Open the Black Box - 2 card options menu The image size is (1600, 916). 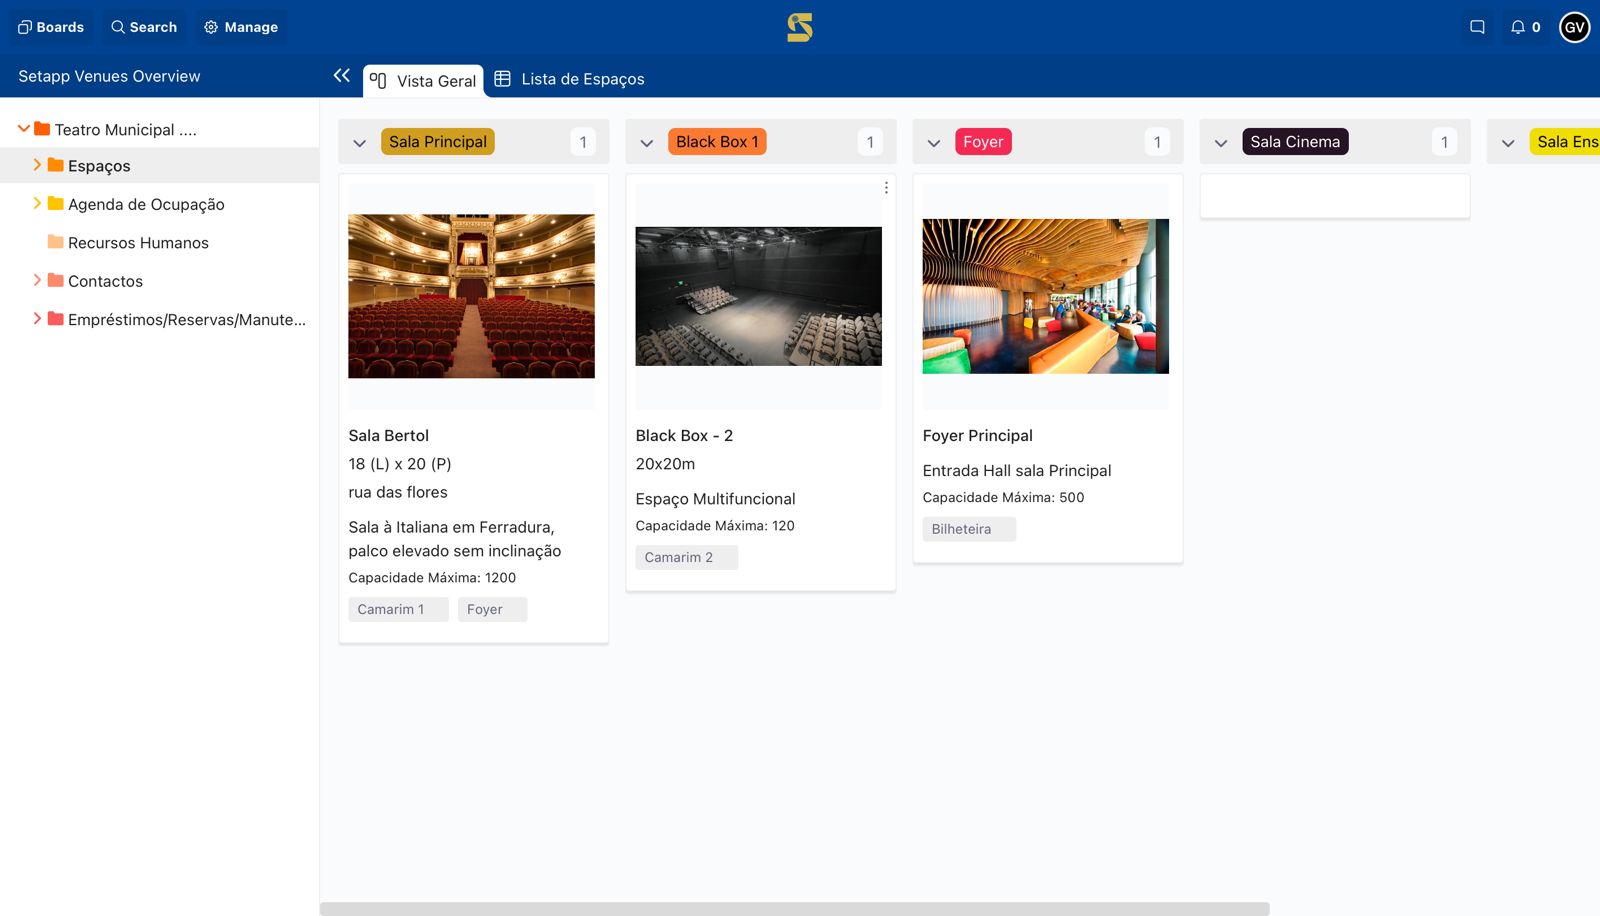coord(886,188)
